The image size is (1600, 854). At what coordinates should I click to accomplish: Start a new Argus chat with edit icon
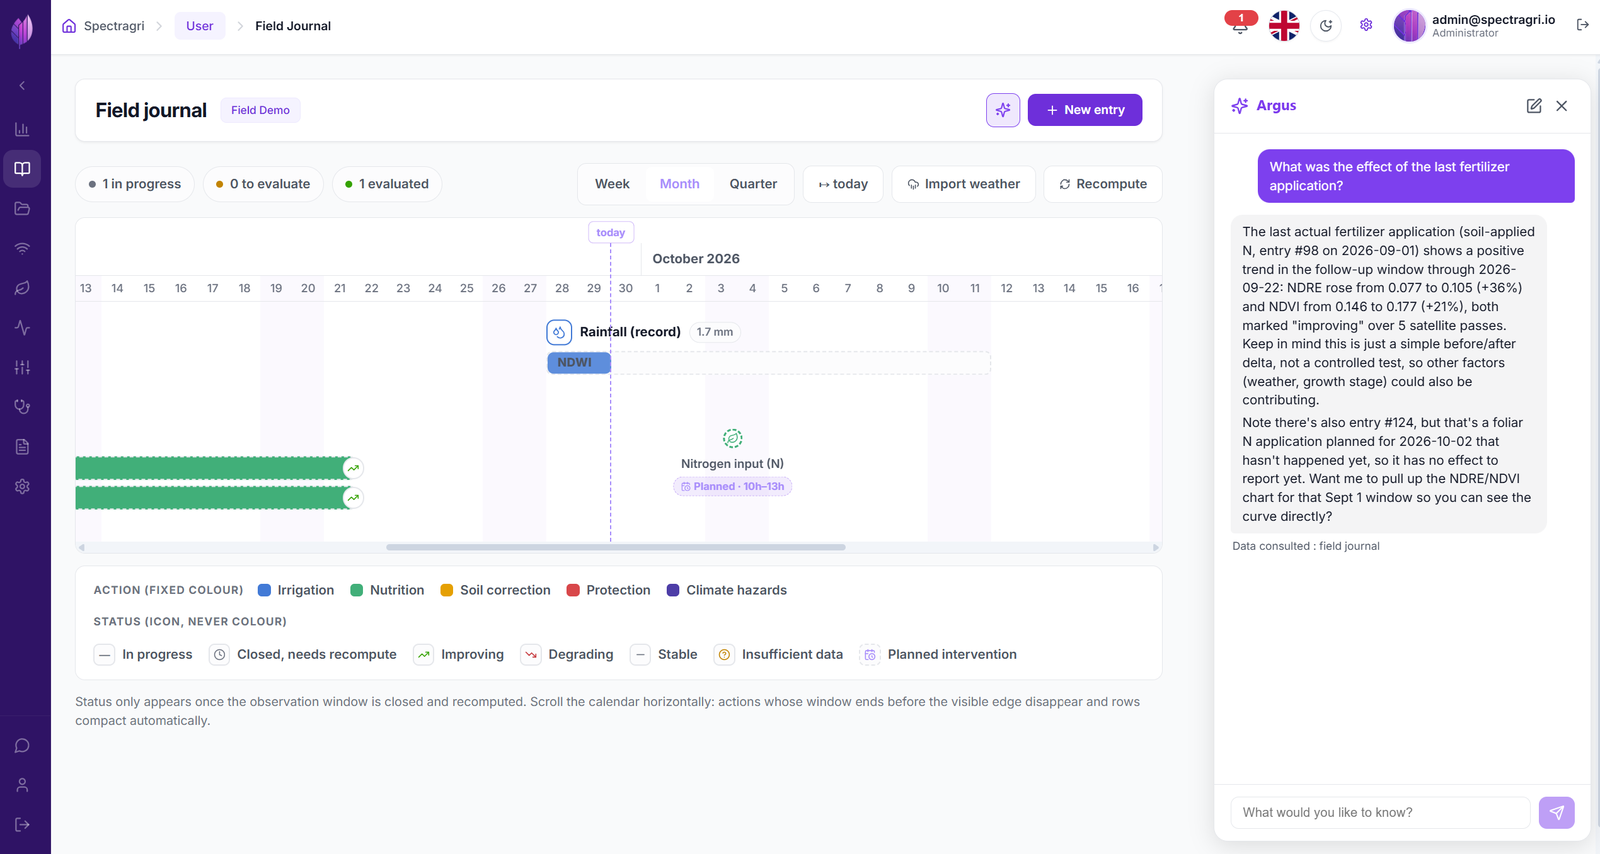click(1534, 106)
